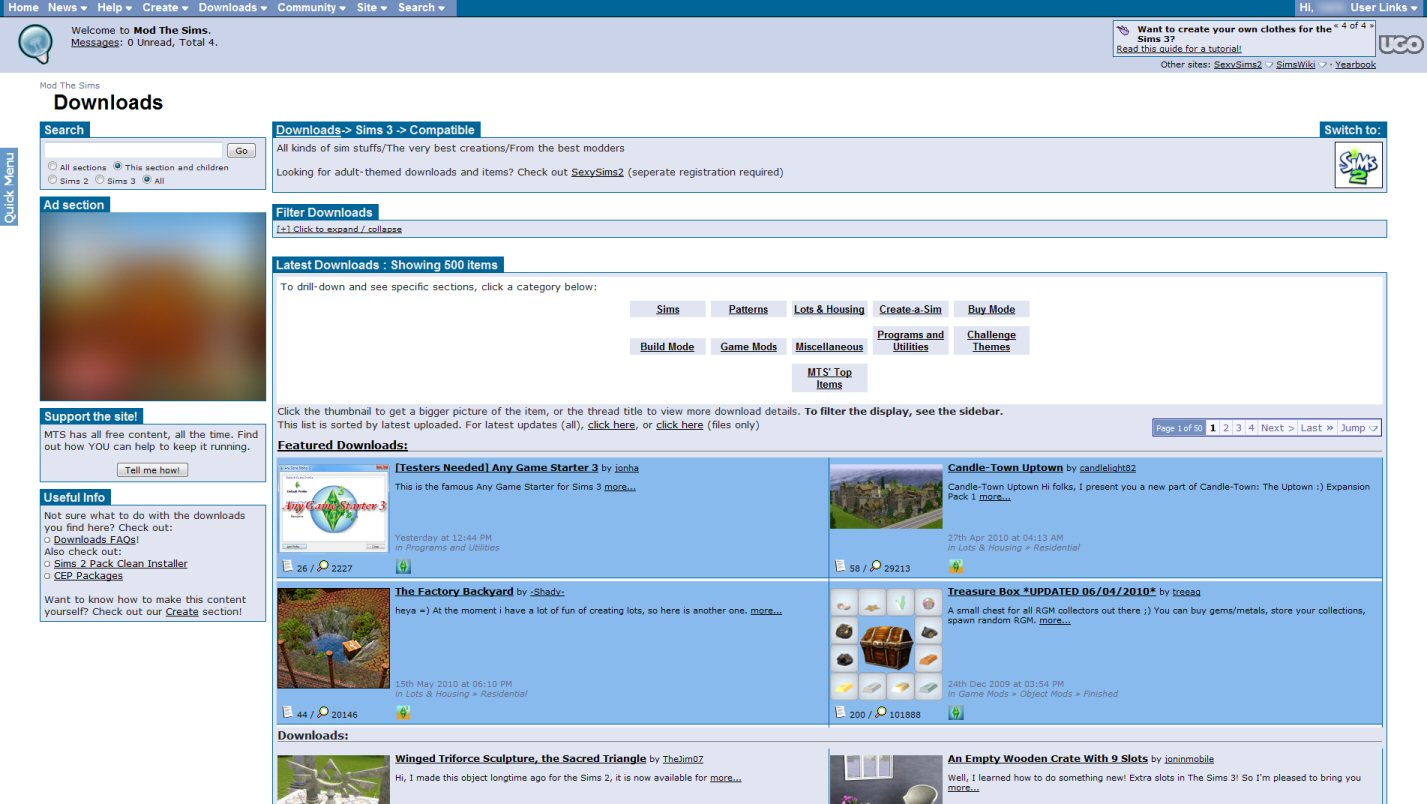Open the Patterns category
Image resolution: width=1427 pixels, height=804 pixels.
(x=748, y=310)
